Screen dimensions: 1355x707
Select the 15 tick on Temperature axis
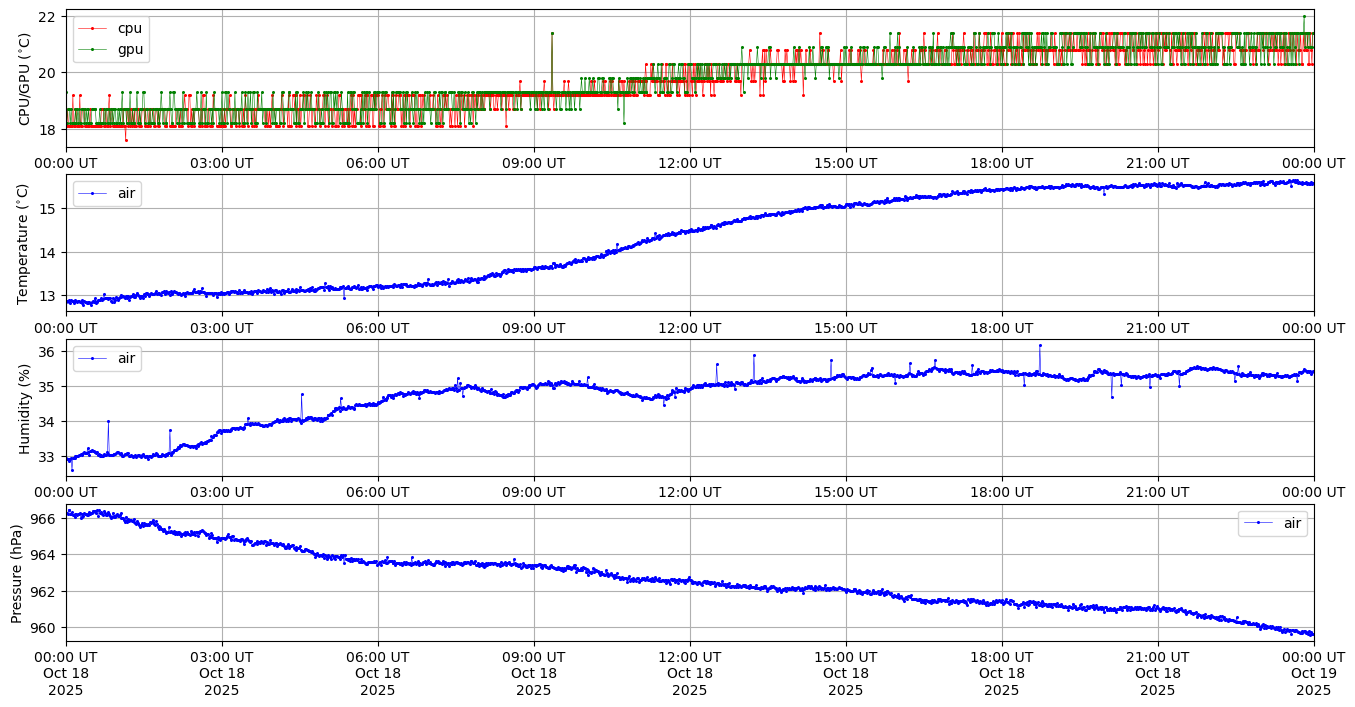(x=48, y=208)
